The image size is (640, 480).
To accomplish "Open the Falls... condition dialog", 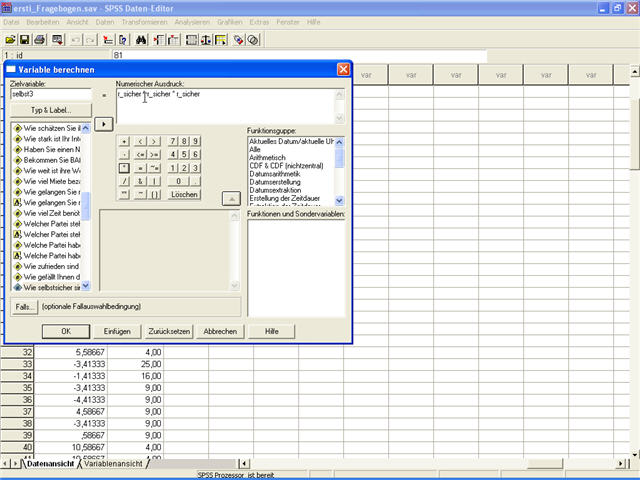I will pos(25,306).
